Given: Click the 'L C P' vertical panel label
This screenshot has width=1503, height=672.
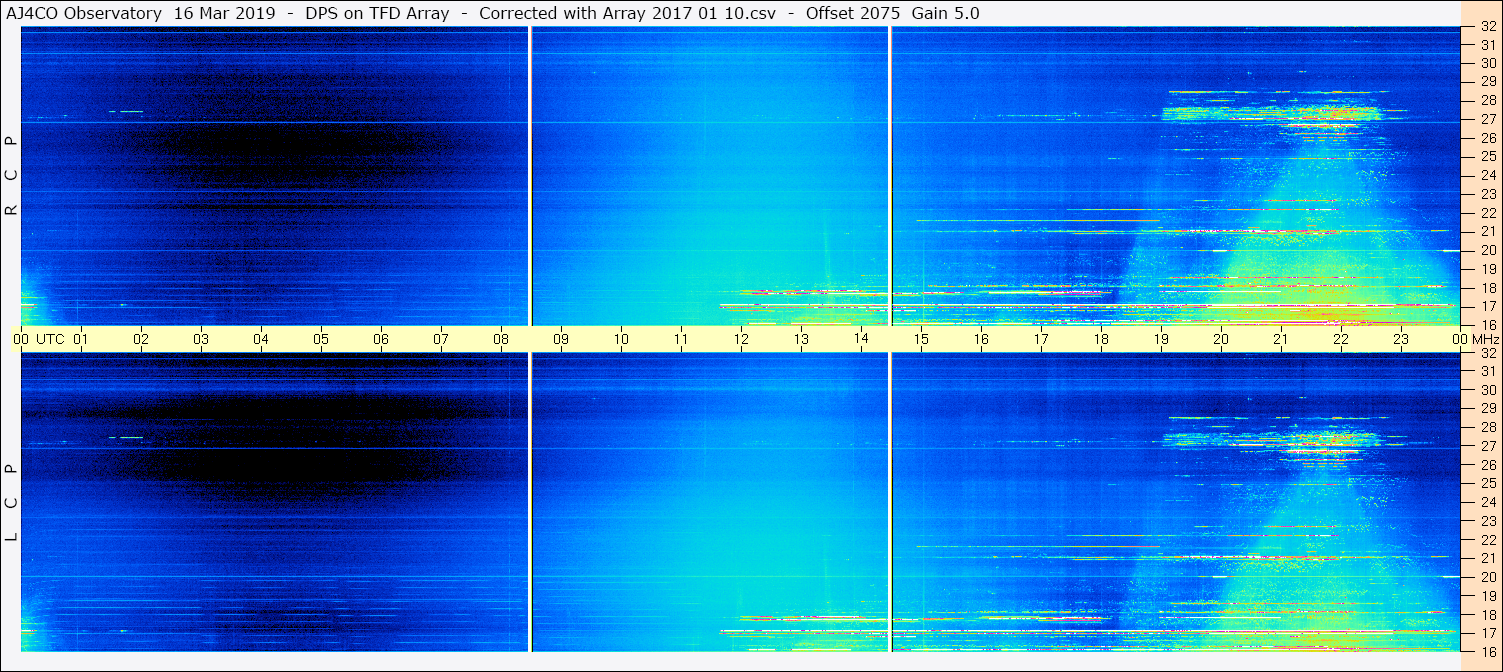Looking at the screenshot, I should [11, 502].
